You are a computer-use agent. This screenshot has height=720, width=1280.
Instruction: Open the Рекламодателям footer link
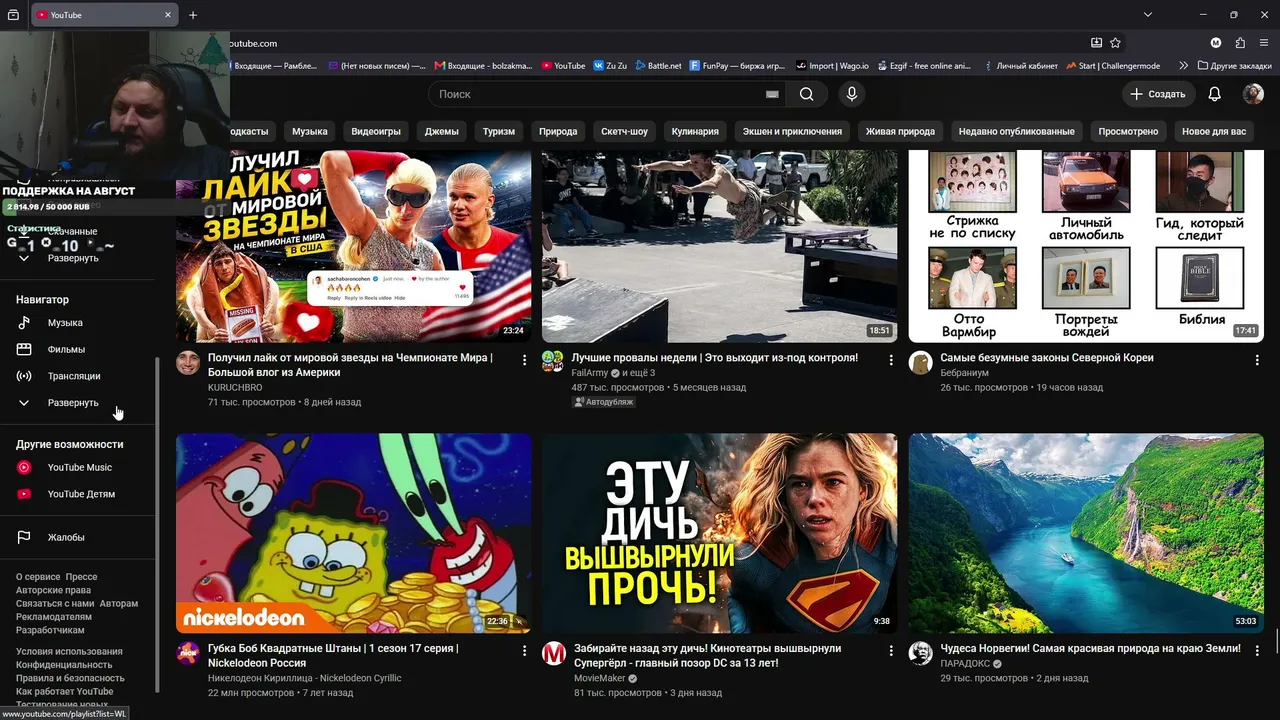click(54, 617)
